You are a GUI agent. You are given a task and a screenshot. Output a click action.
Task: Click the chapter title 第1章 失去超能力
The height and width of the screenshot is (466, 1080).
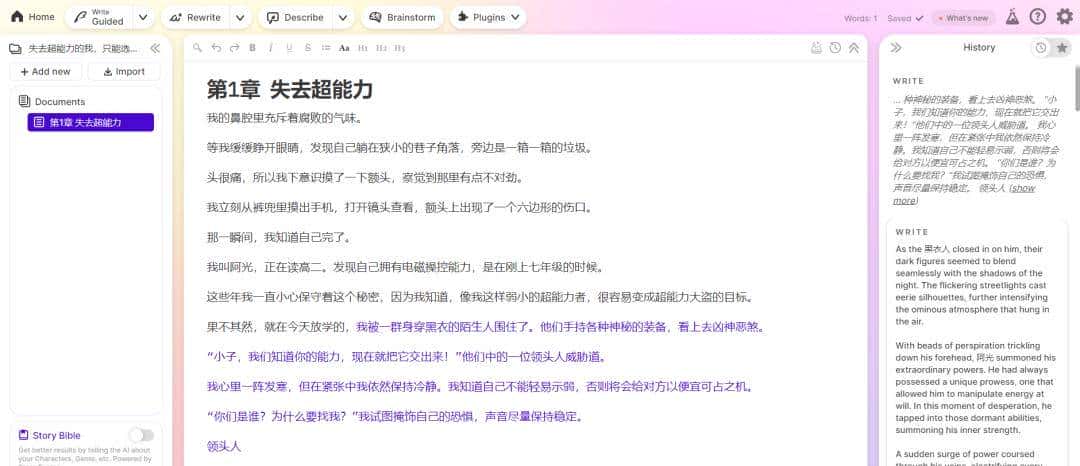pyautogui.click(x=289, y=89)
